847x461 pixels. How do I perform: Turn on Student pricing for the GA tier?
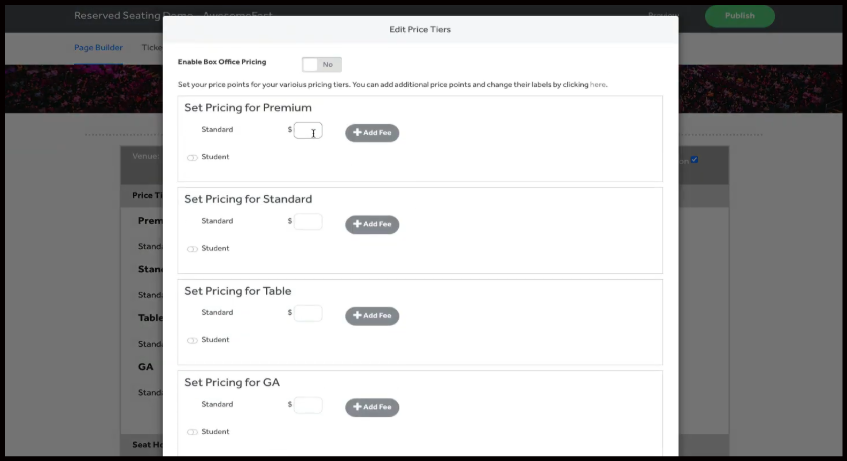pyautogui.click(x=192, y=432)
